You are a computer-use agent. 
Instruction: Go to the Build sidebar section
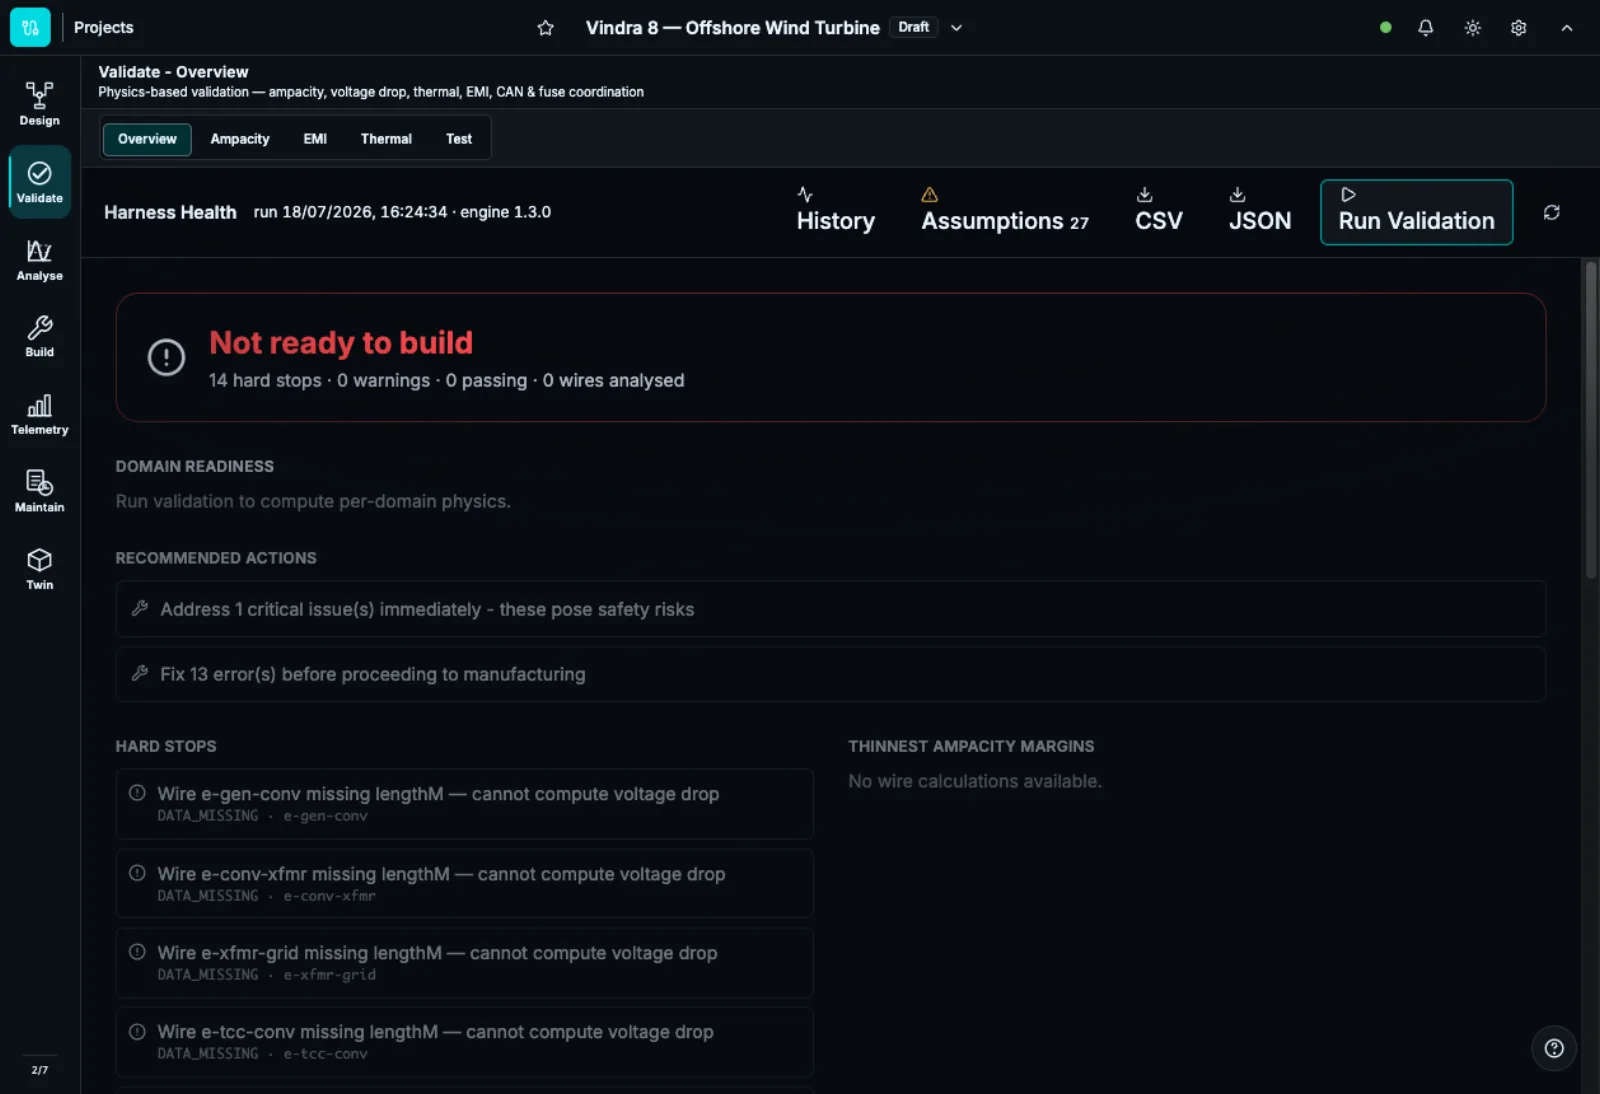pyautogui.click(x=39, y=337)
